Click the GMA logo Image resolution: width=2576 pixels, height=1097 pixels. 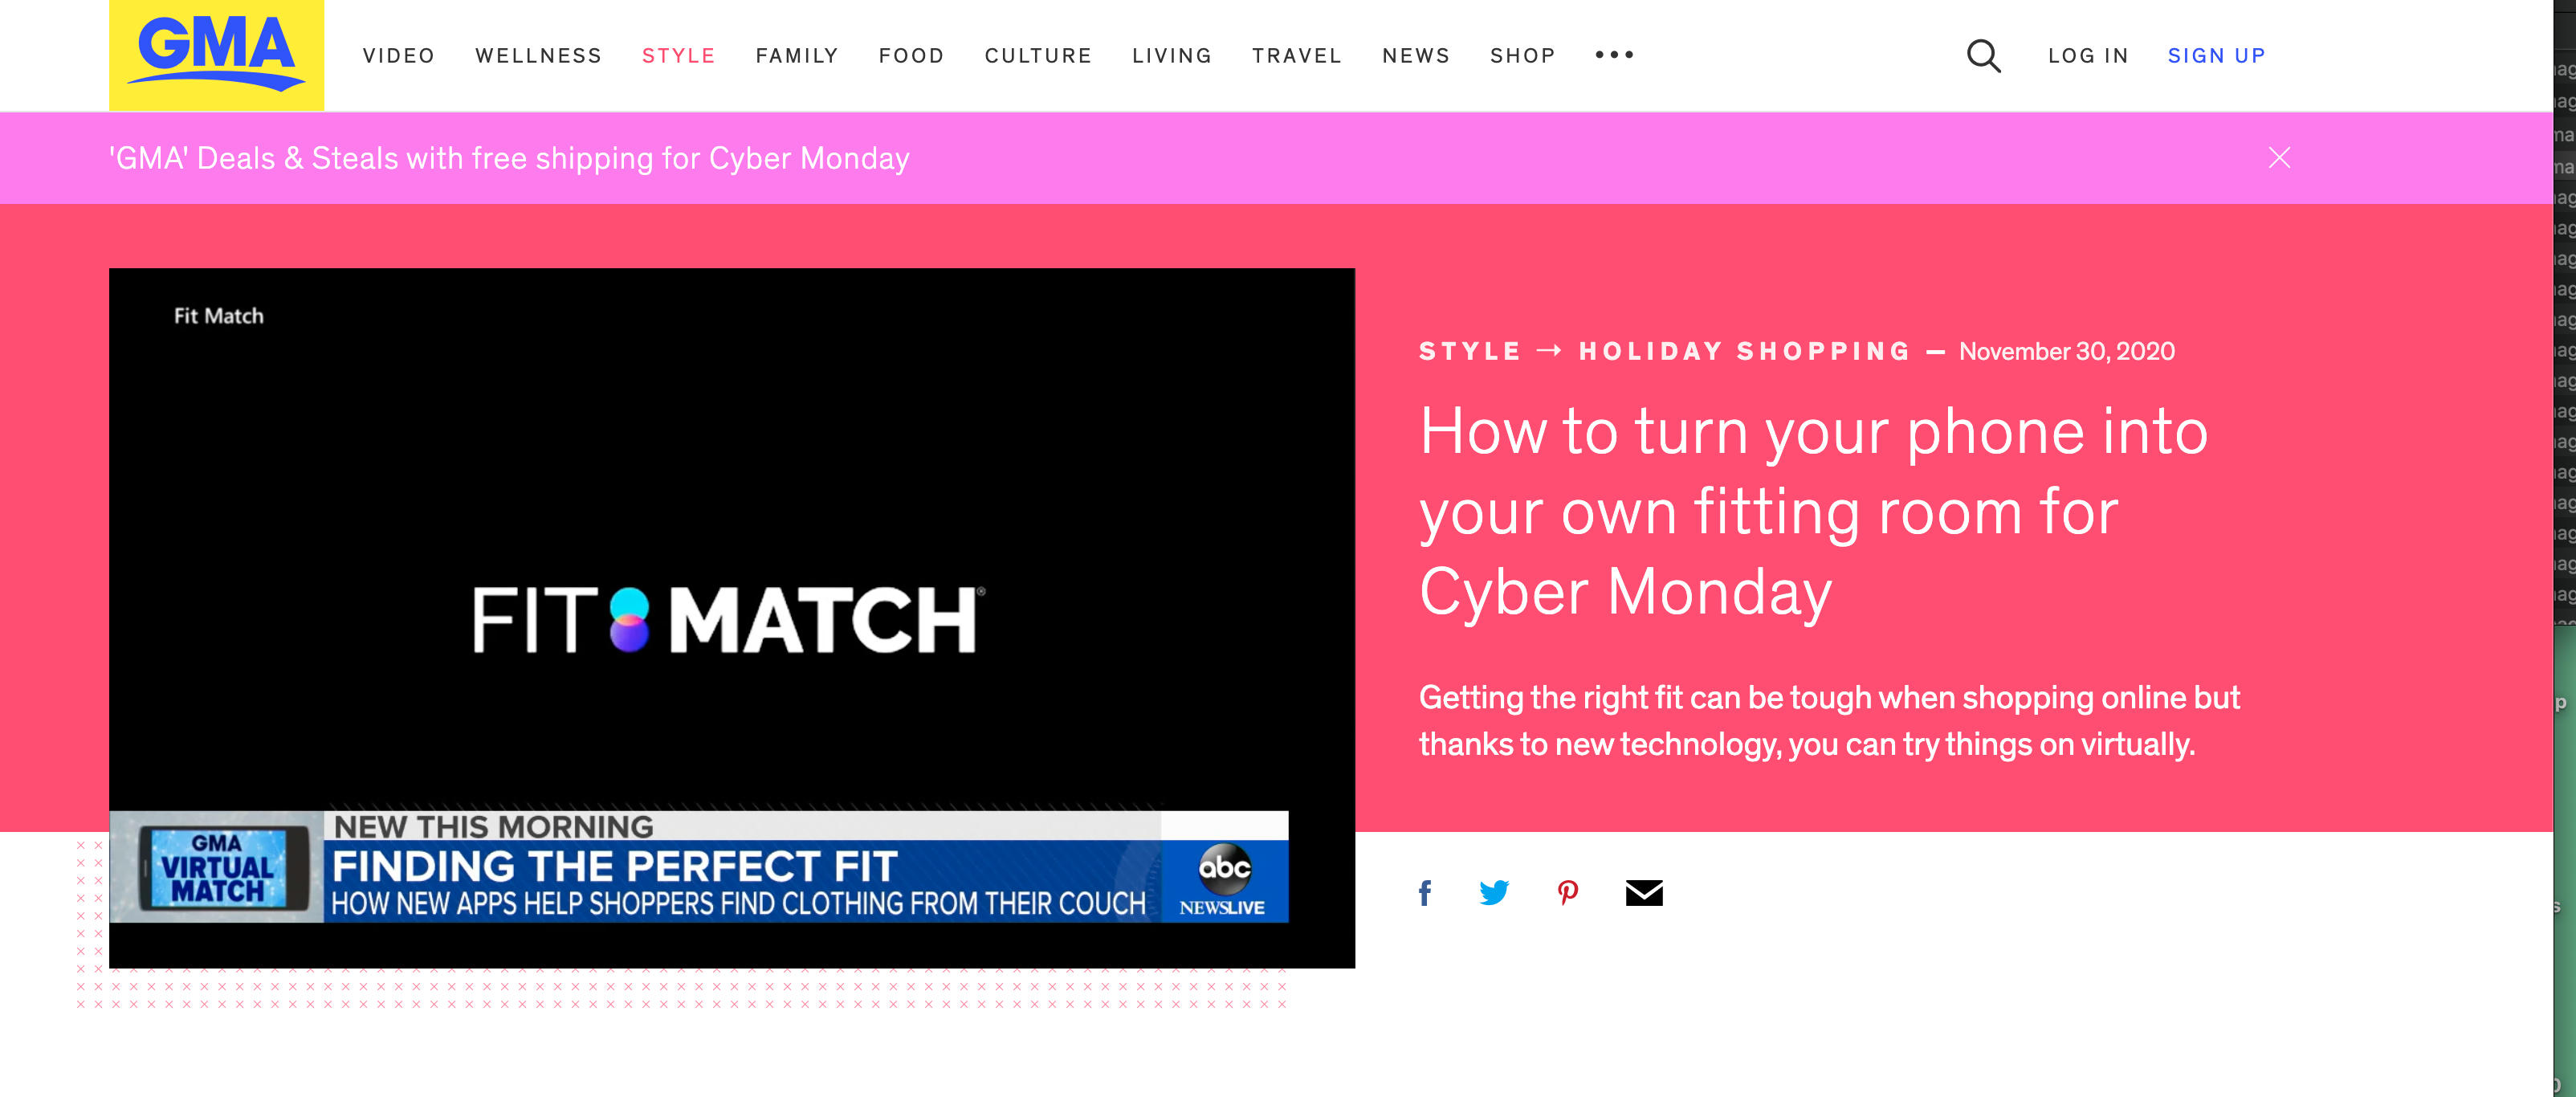click(216, 55)
